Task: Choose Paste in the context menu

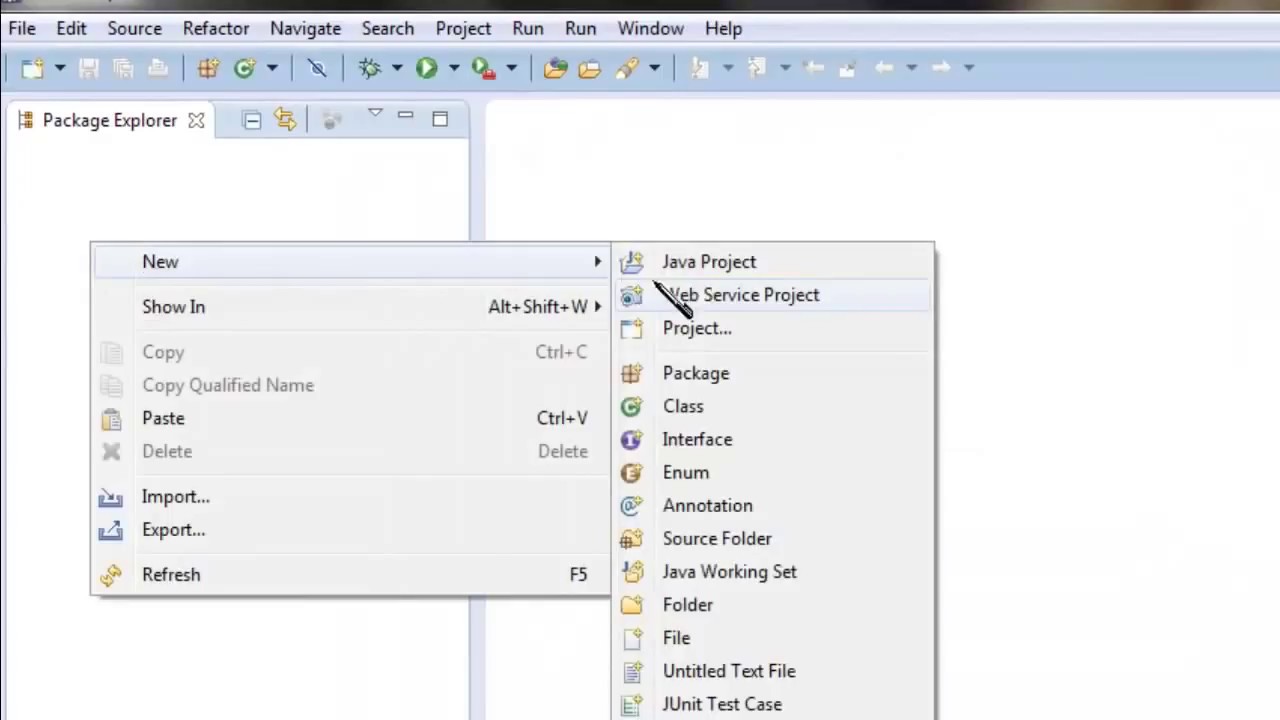Action: point(351,418)
